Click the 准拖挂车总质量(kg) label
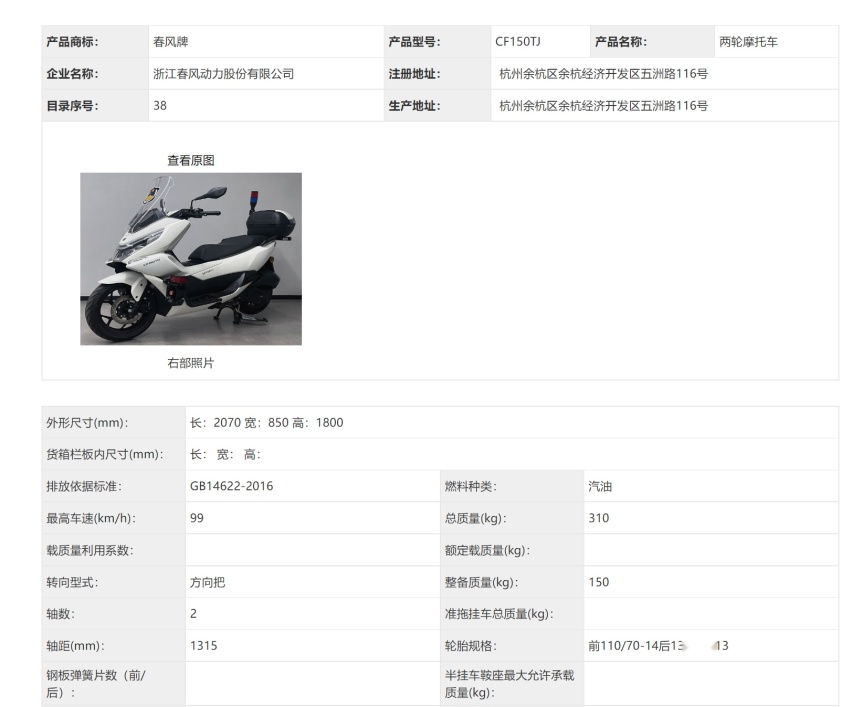852x707 pixels. (x=499, y=614)
